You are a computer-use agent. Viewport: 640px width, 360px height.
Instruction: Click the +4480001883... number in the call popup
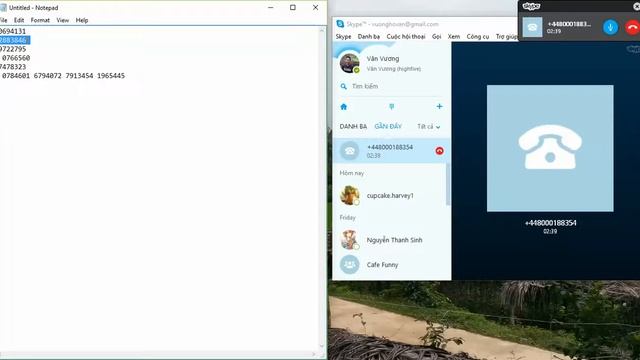[569, 24]
